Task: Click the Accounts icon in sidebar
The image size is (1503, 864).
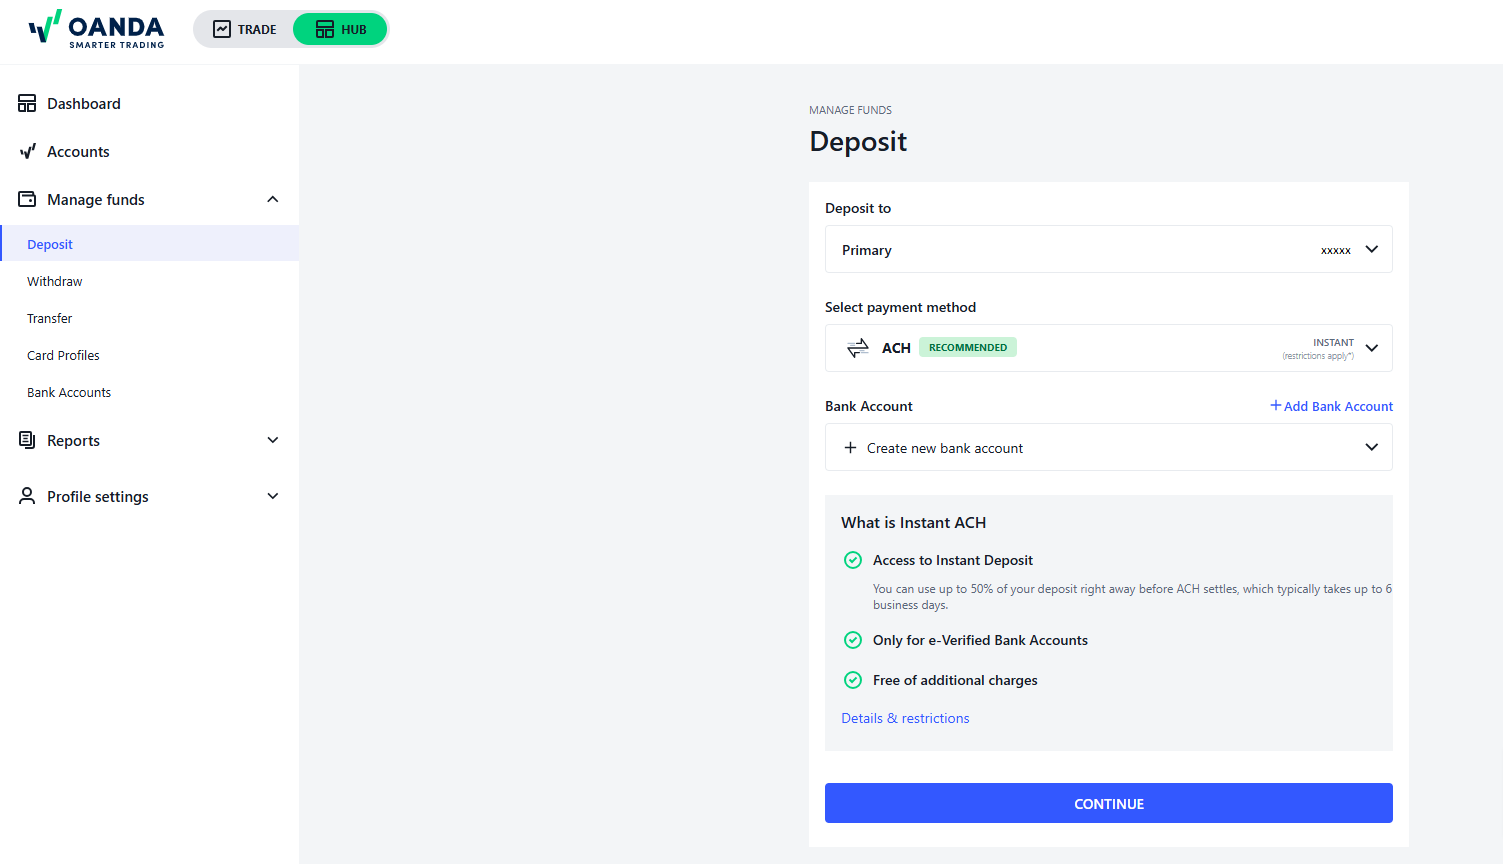Action: click(27, 151)
